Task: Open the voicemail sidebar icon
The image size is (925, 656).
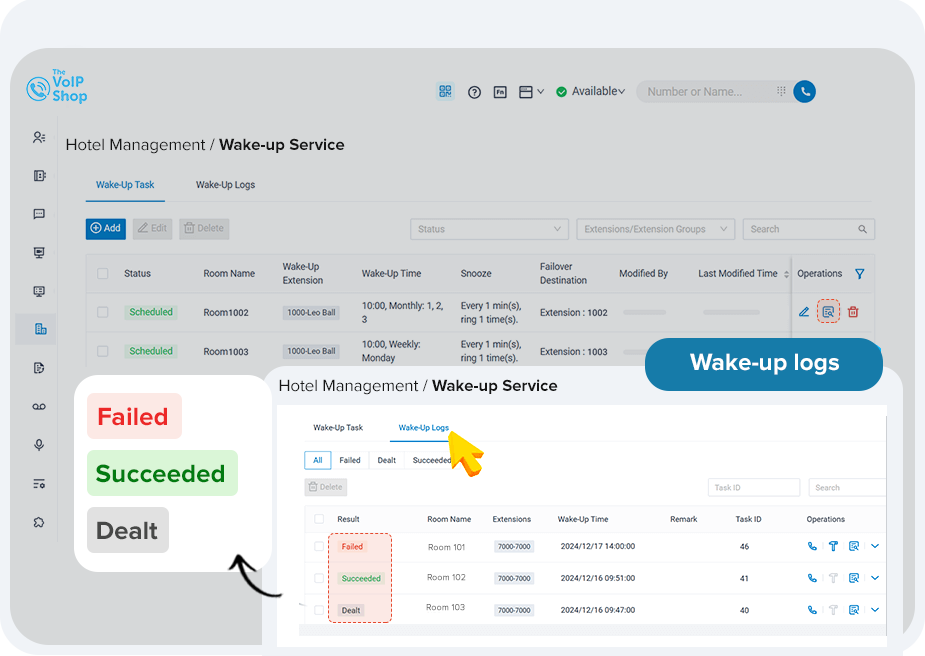Action: tap(39, 407)
